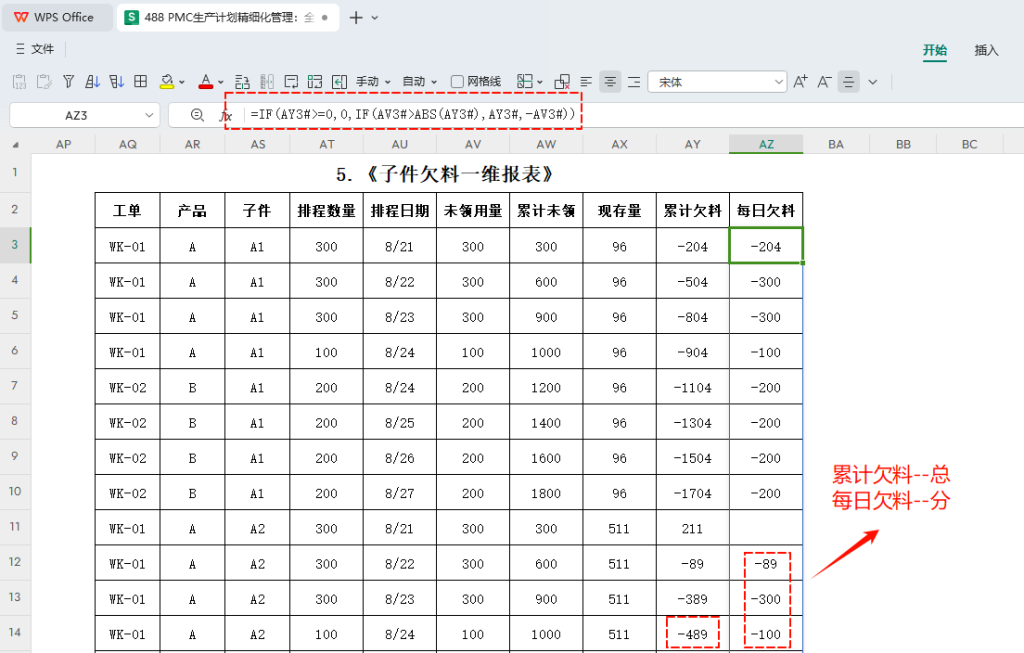Screen dimensions: 1024x653
Task: Click the 现存量 header cell
Action: tap(620, 210)
